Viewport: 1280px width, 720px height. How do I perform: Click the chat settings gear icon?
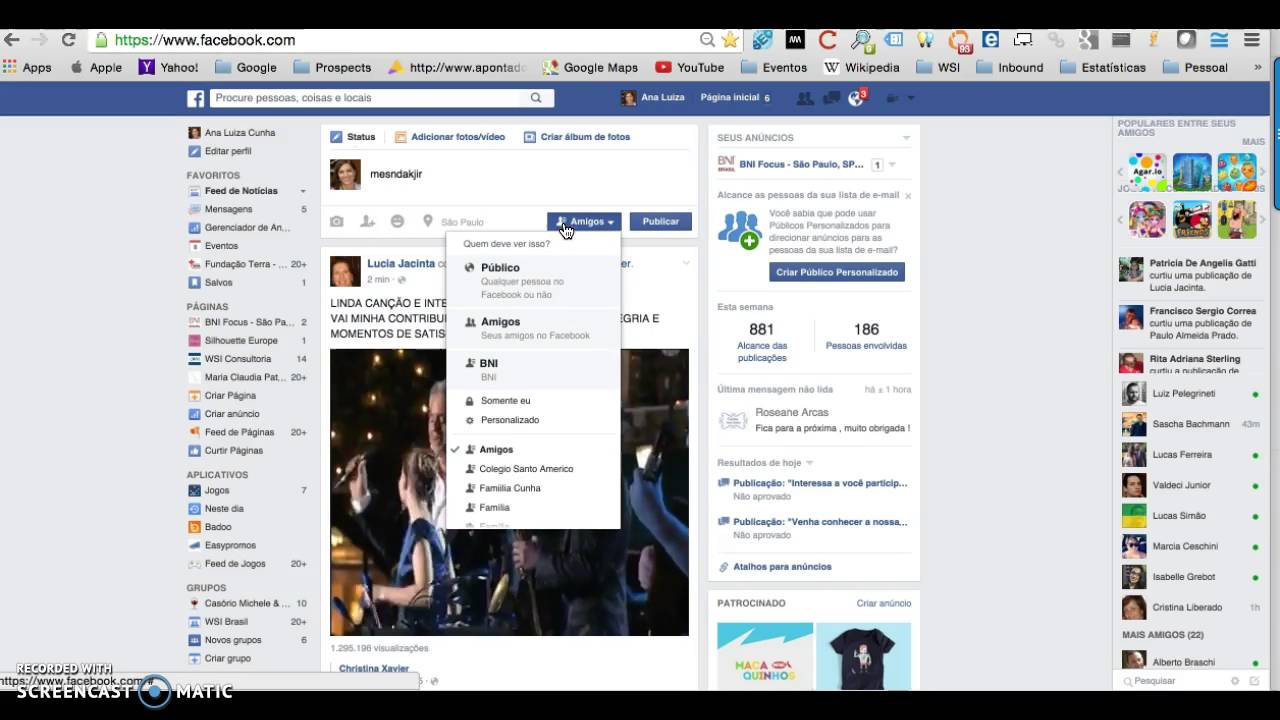coord(1235,681)
